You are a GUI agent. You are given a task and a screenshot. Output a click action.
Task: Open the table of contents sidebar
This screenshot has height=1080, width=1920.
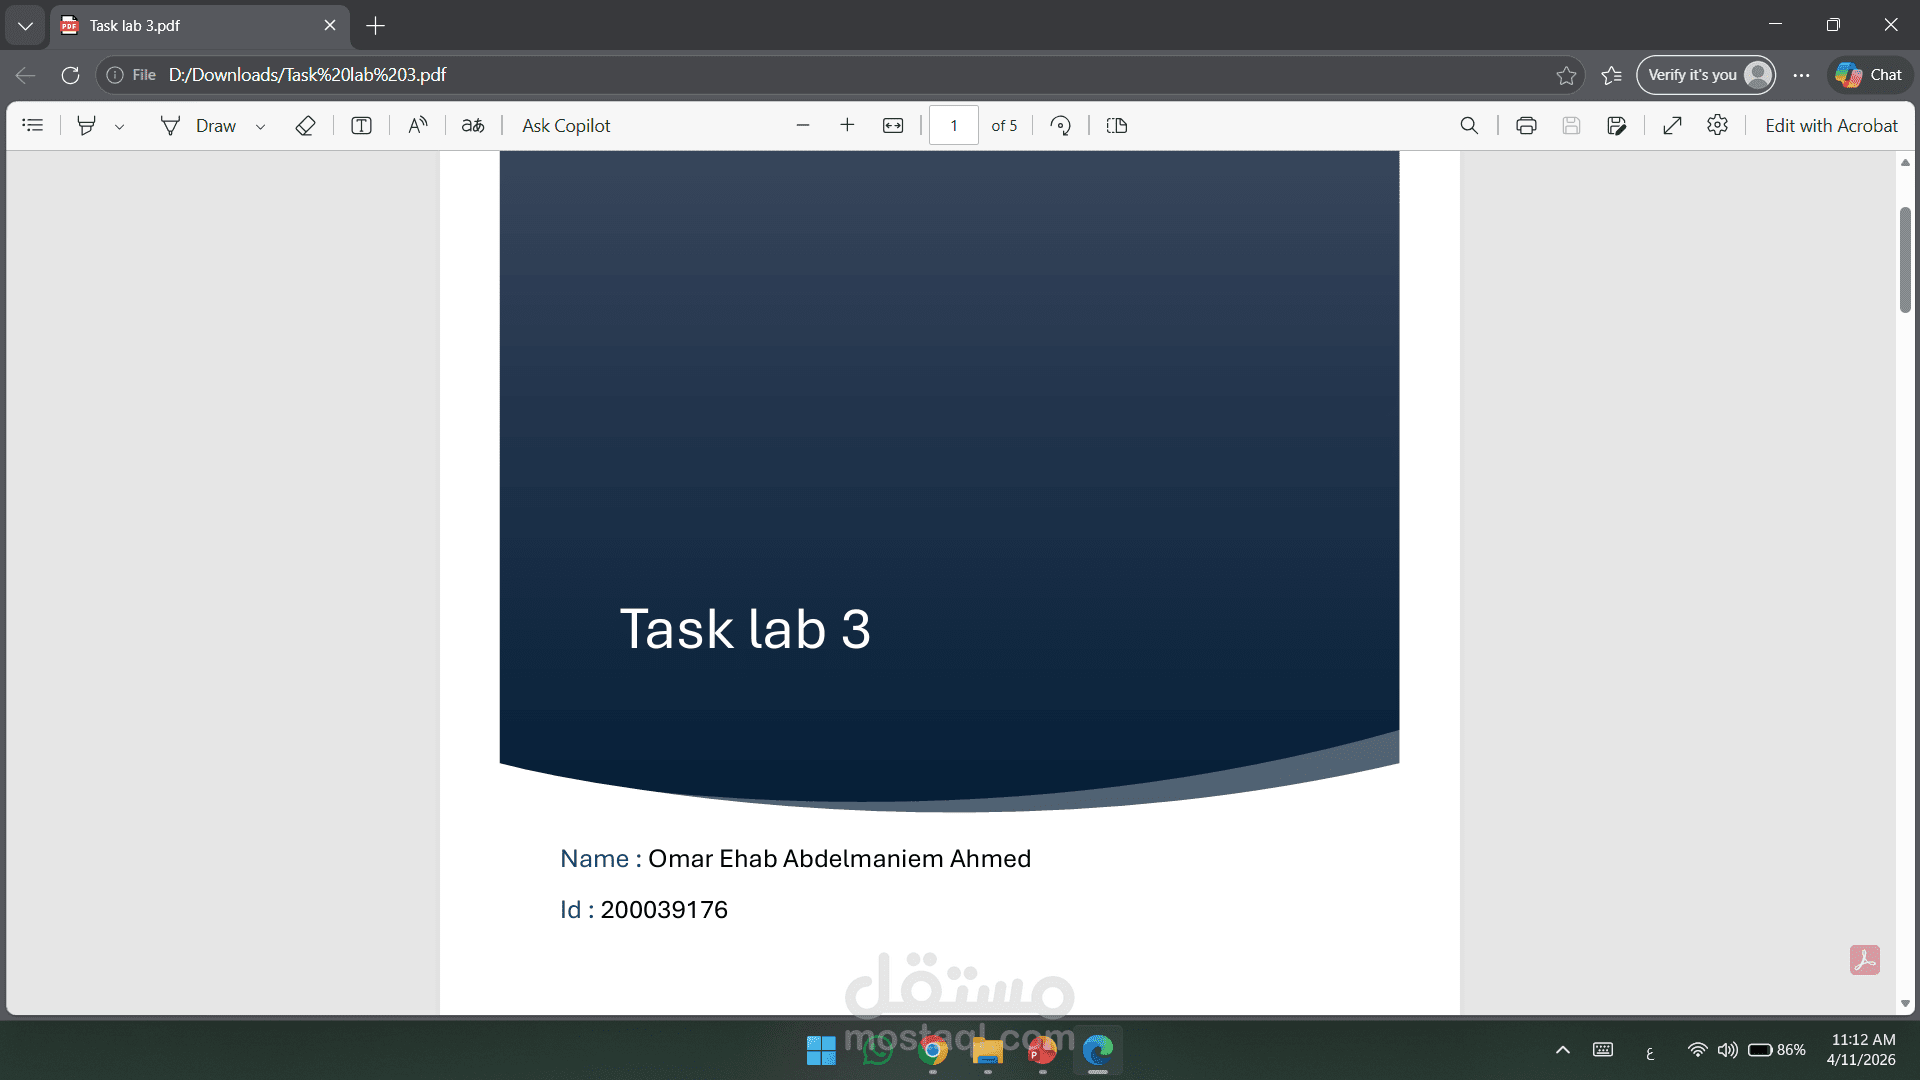33,125
